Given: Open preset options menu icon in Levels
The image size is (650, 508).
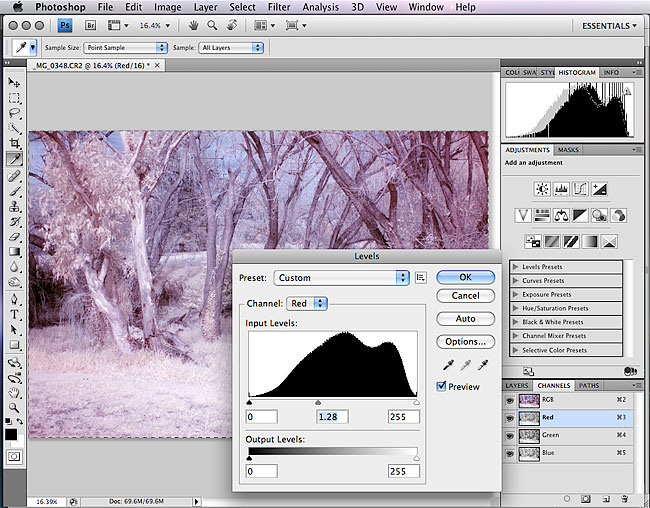Looking at the screenshot, I should (x=421, y=278).
